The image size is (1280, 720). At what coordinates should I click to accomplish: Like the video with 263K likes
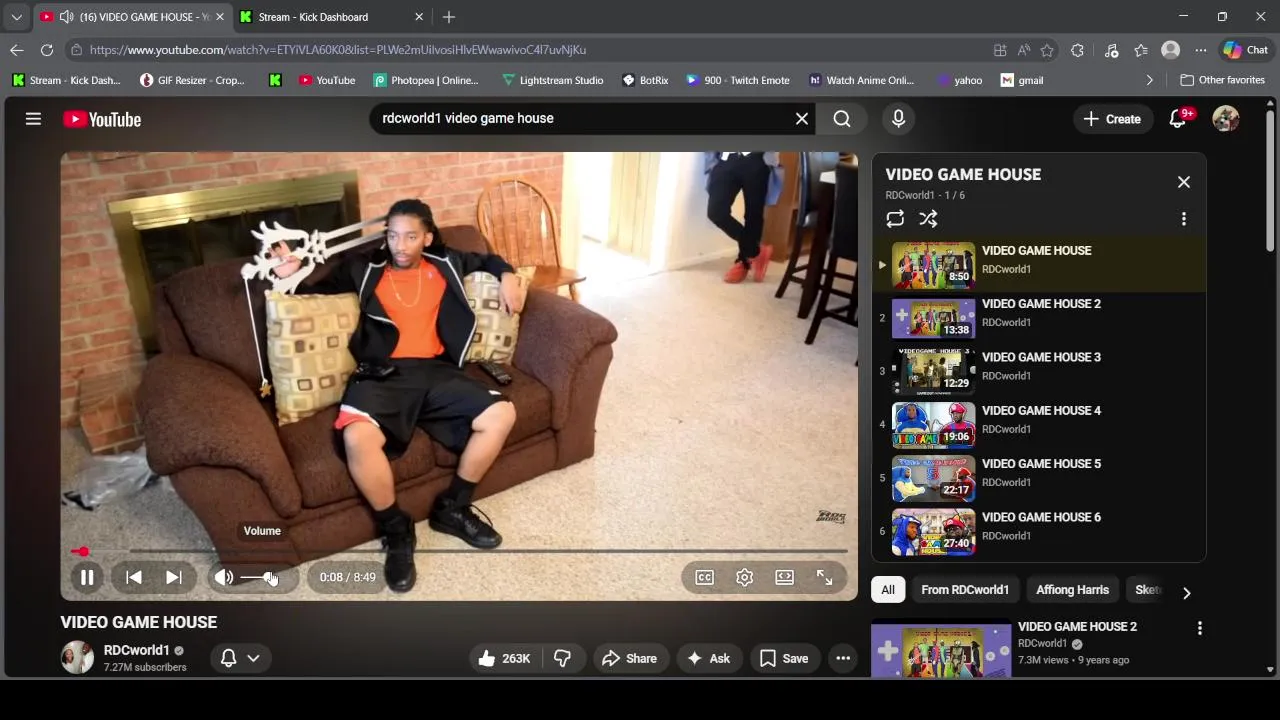(505, 658)
